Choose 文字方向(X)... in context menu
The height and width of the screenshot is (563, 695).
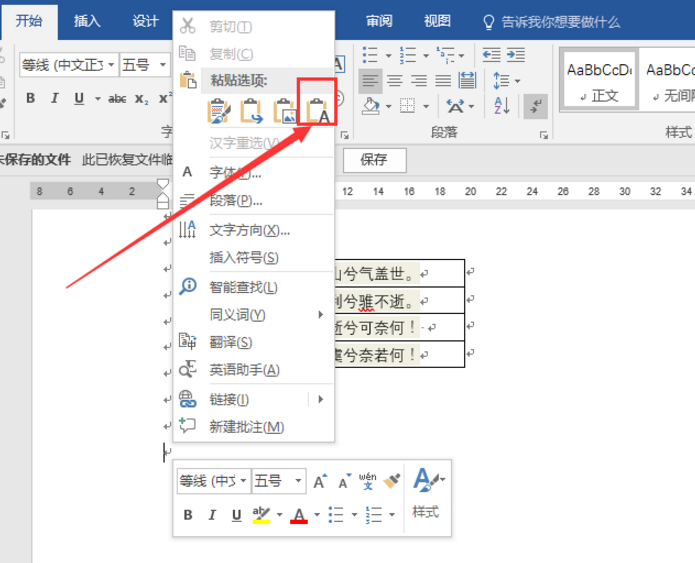coord(253,230)
